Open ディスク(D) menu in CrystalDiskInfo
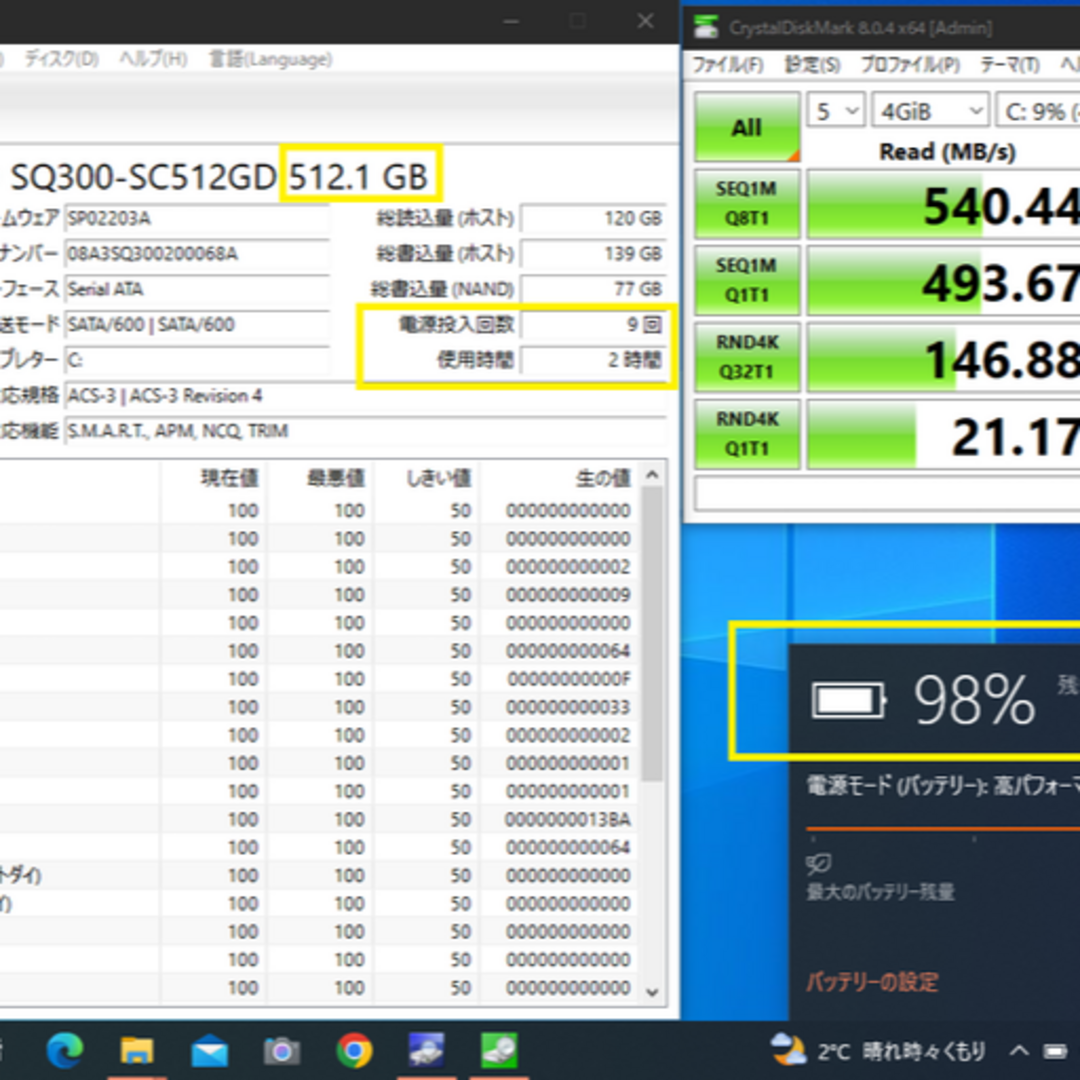Image resolution: width=1080 pixels, height=1080 pixels. click(x=62, y=59)
